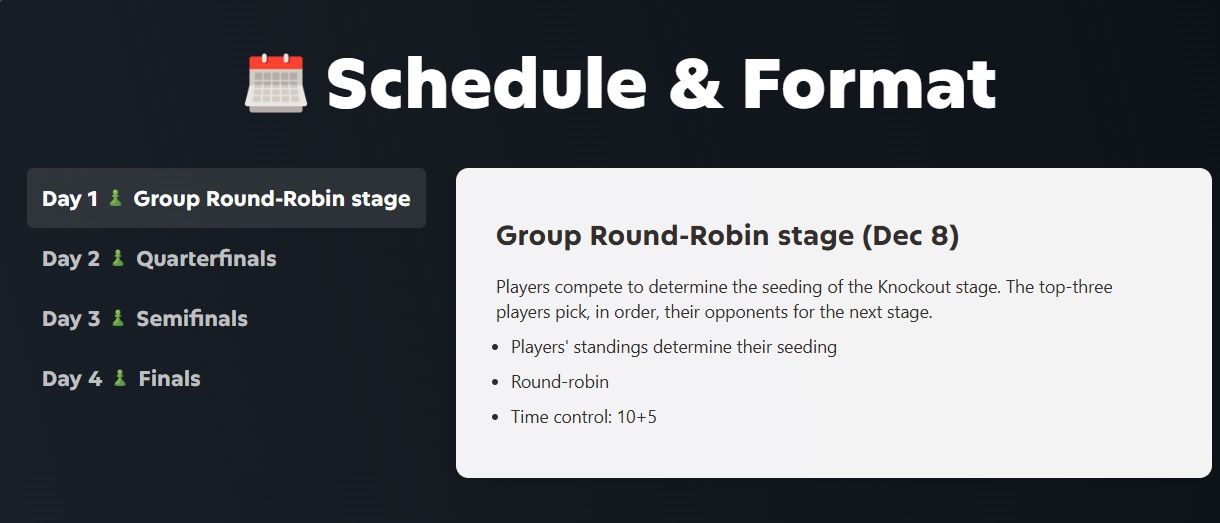1220x523 pixels.
Task: Switch to the Day 2 Quarterfinals tab
Action: pyautogui.click(x=159, y=258)
